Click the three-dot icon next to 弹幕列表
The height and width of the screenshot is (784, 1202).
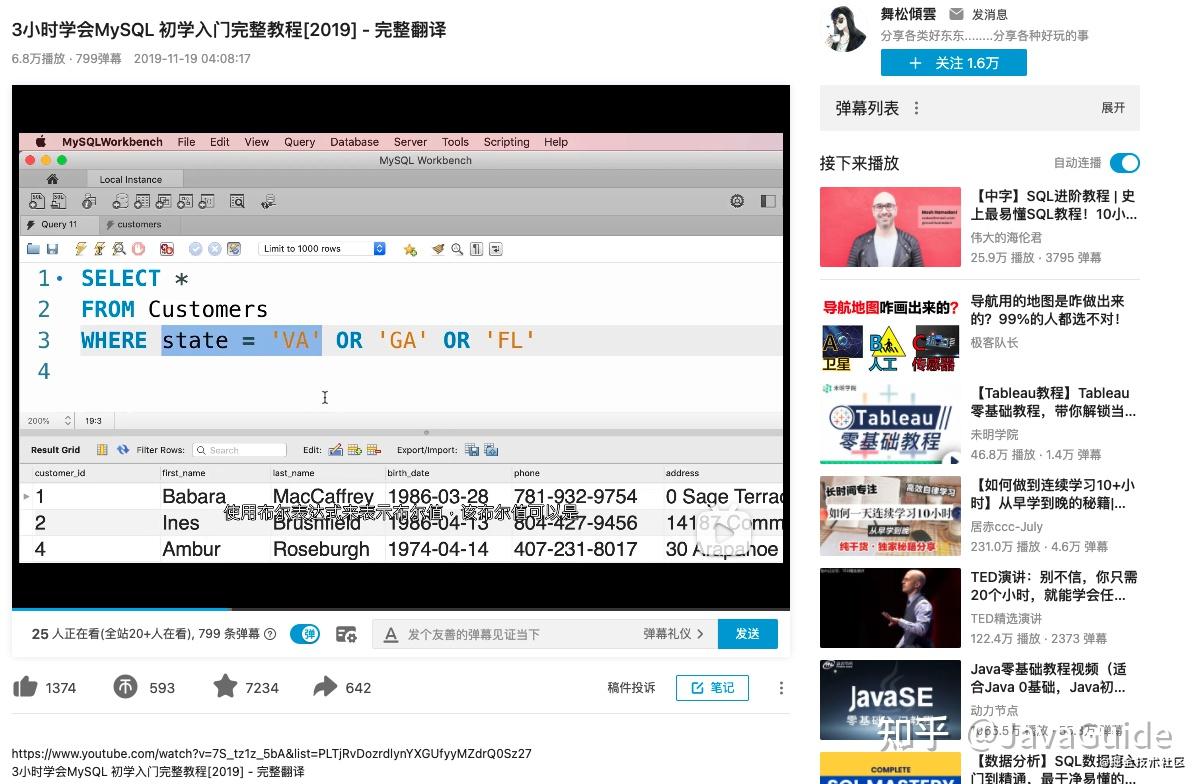tap(916, 108)
